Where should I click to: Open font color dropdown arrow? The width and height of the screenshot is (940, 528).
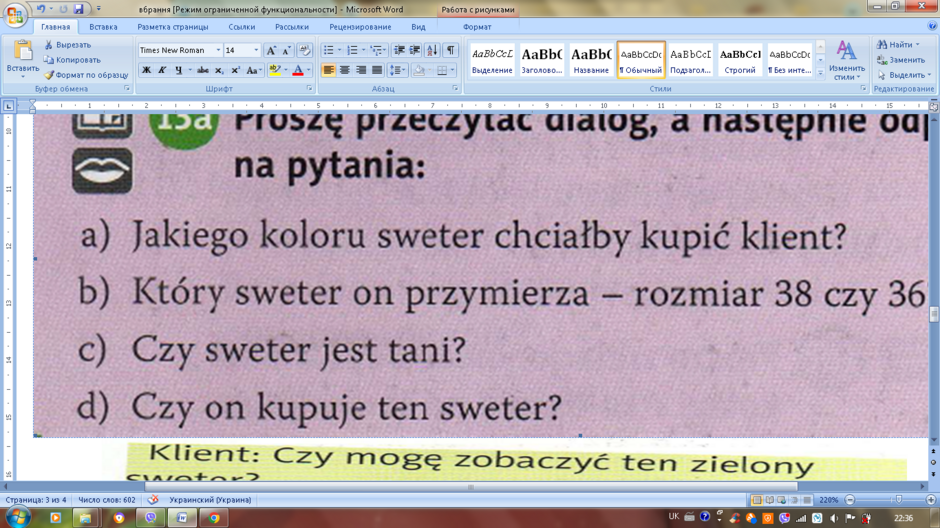(x=309, y=70)
